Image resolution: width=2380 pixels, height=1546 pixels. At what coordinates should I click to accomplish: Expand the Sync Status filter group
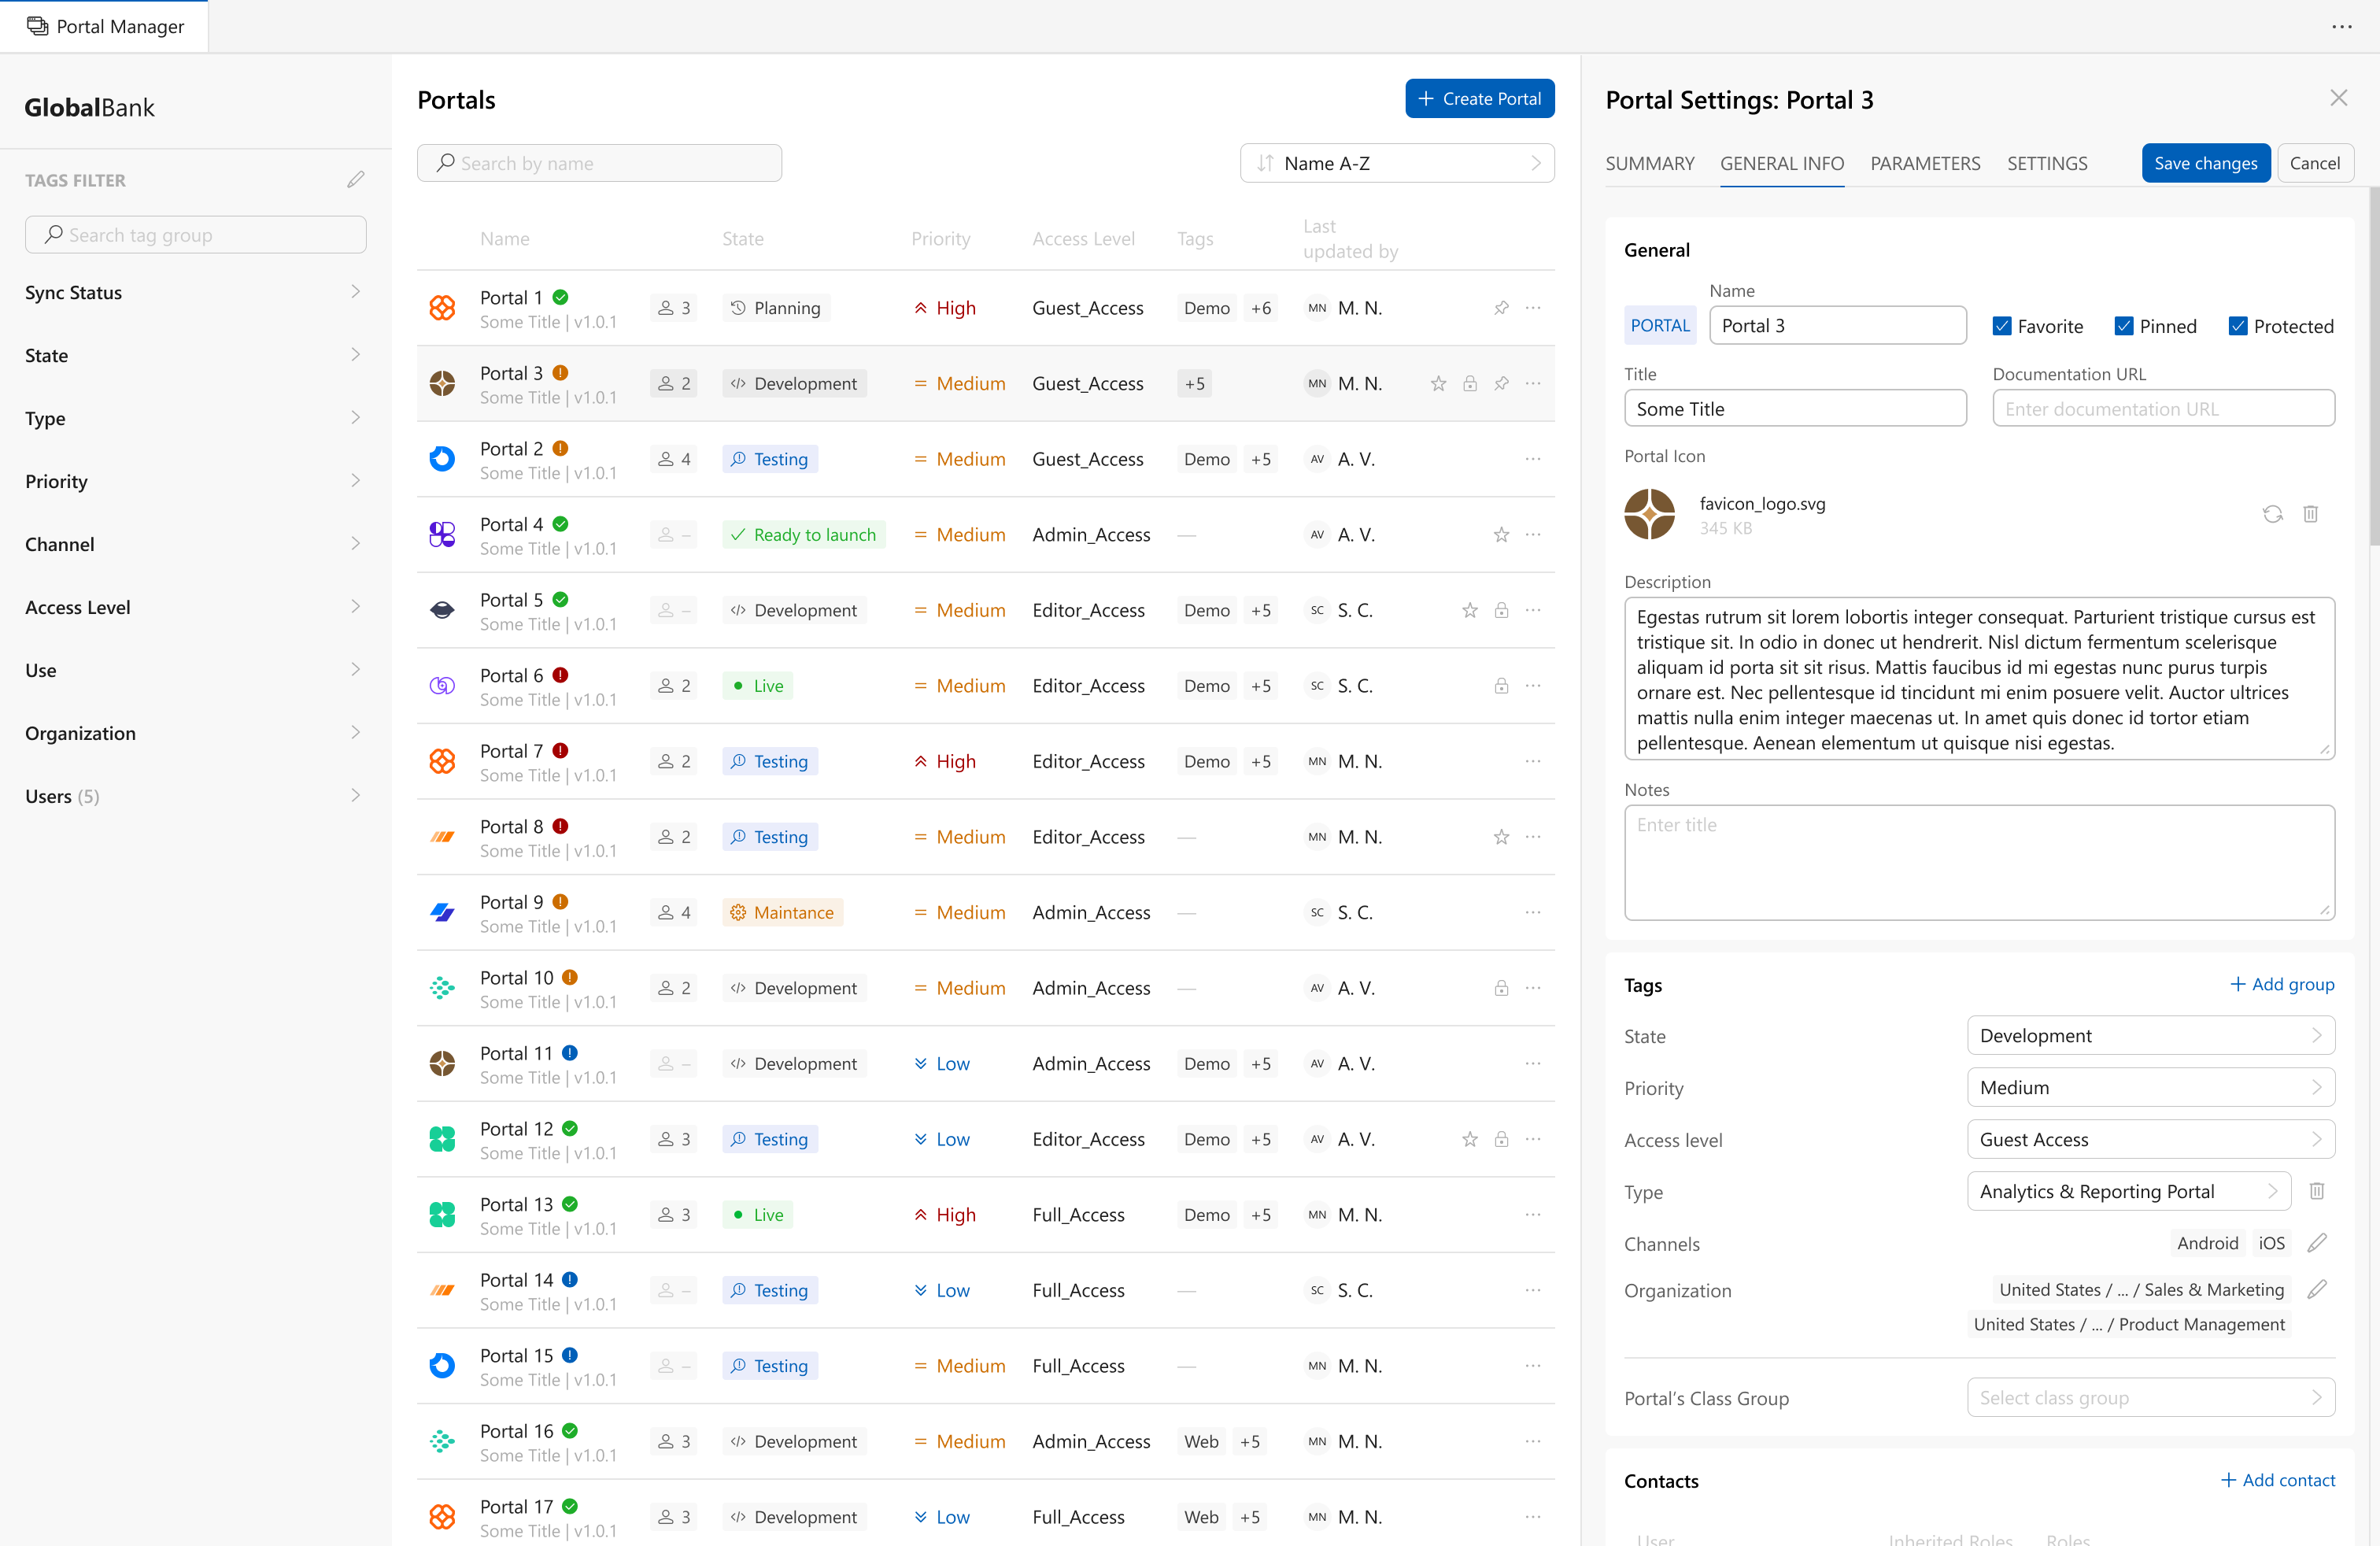195,293
